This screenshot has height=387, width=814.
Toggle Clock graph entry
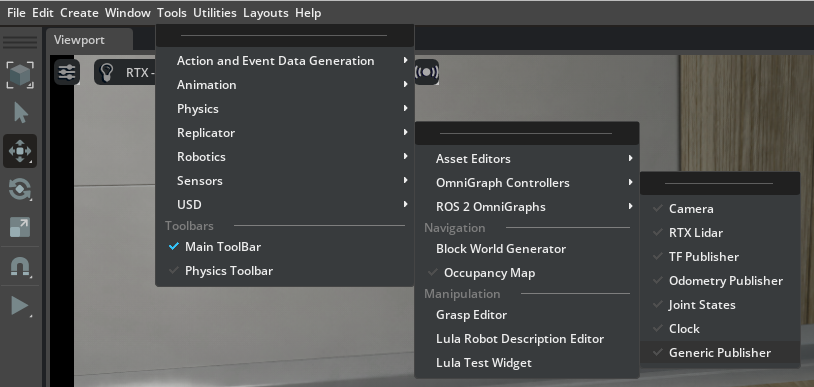[x=720, y=328]
